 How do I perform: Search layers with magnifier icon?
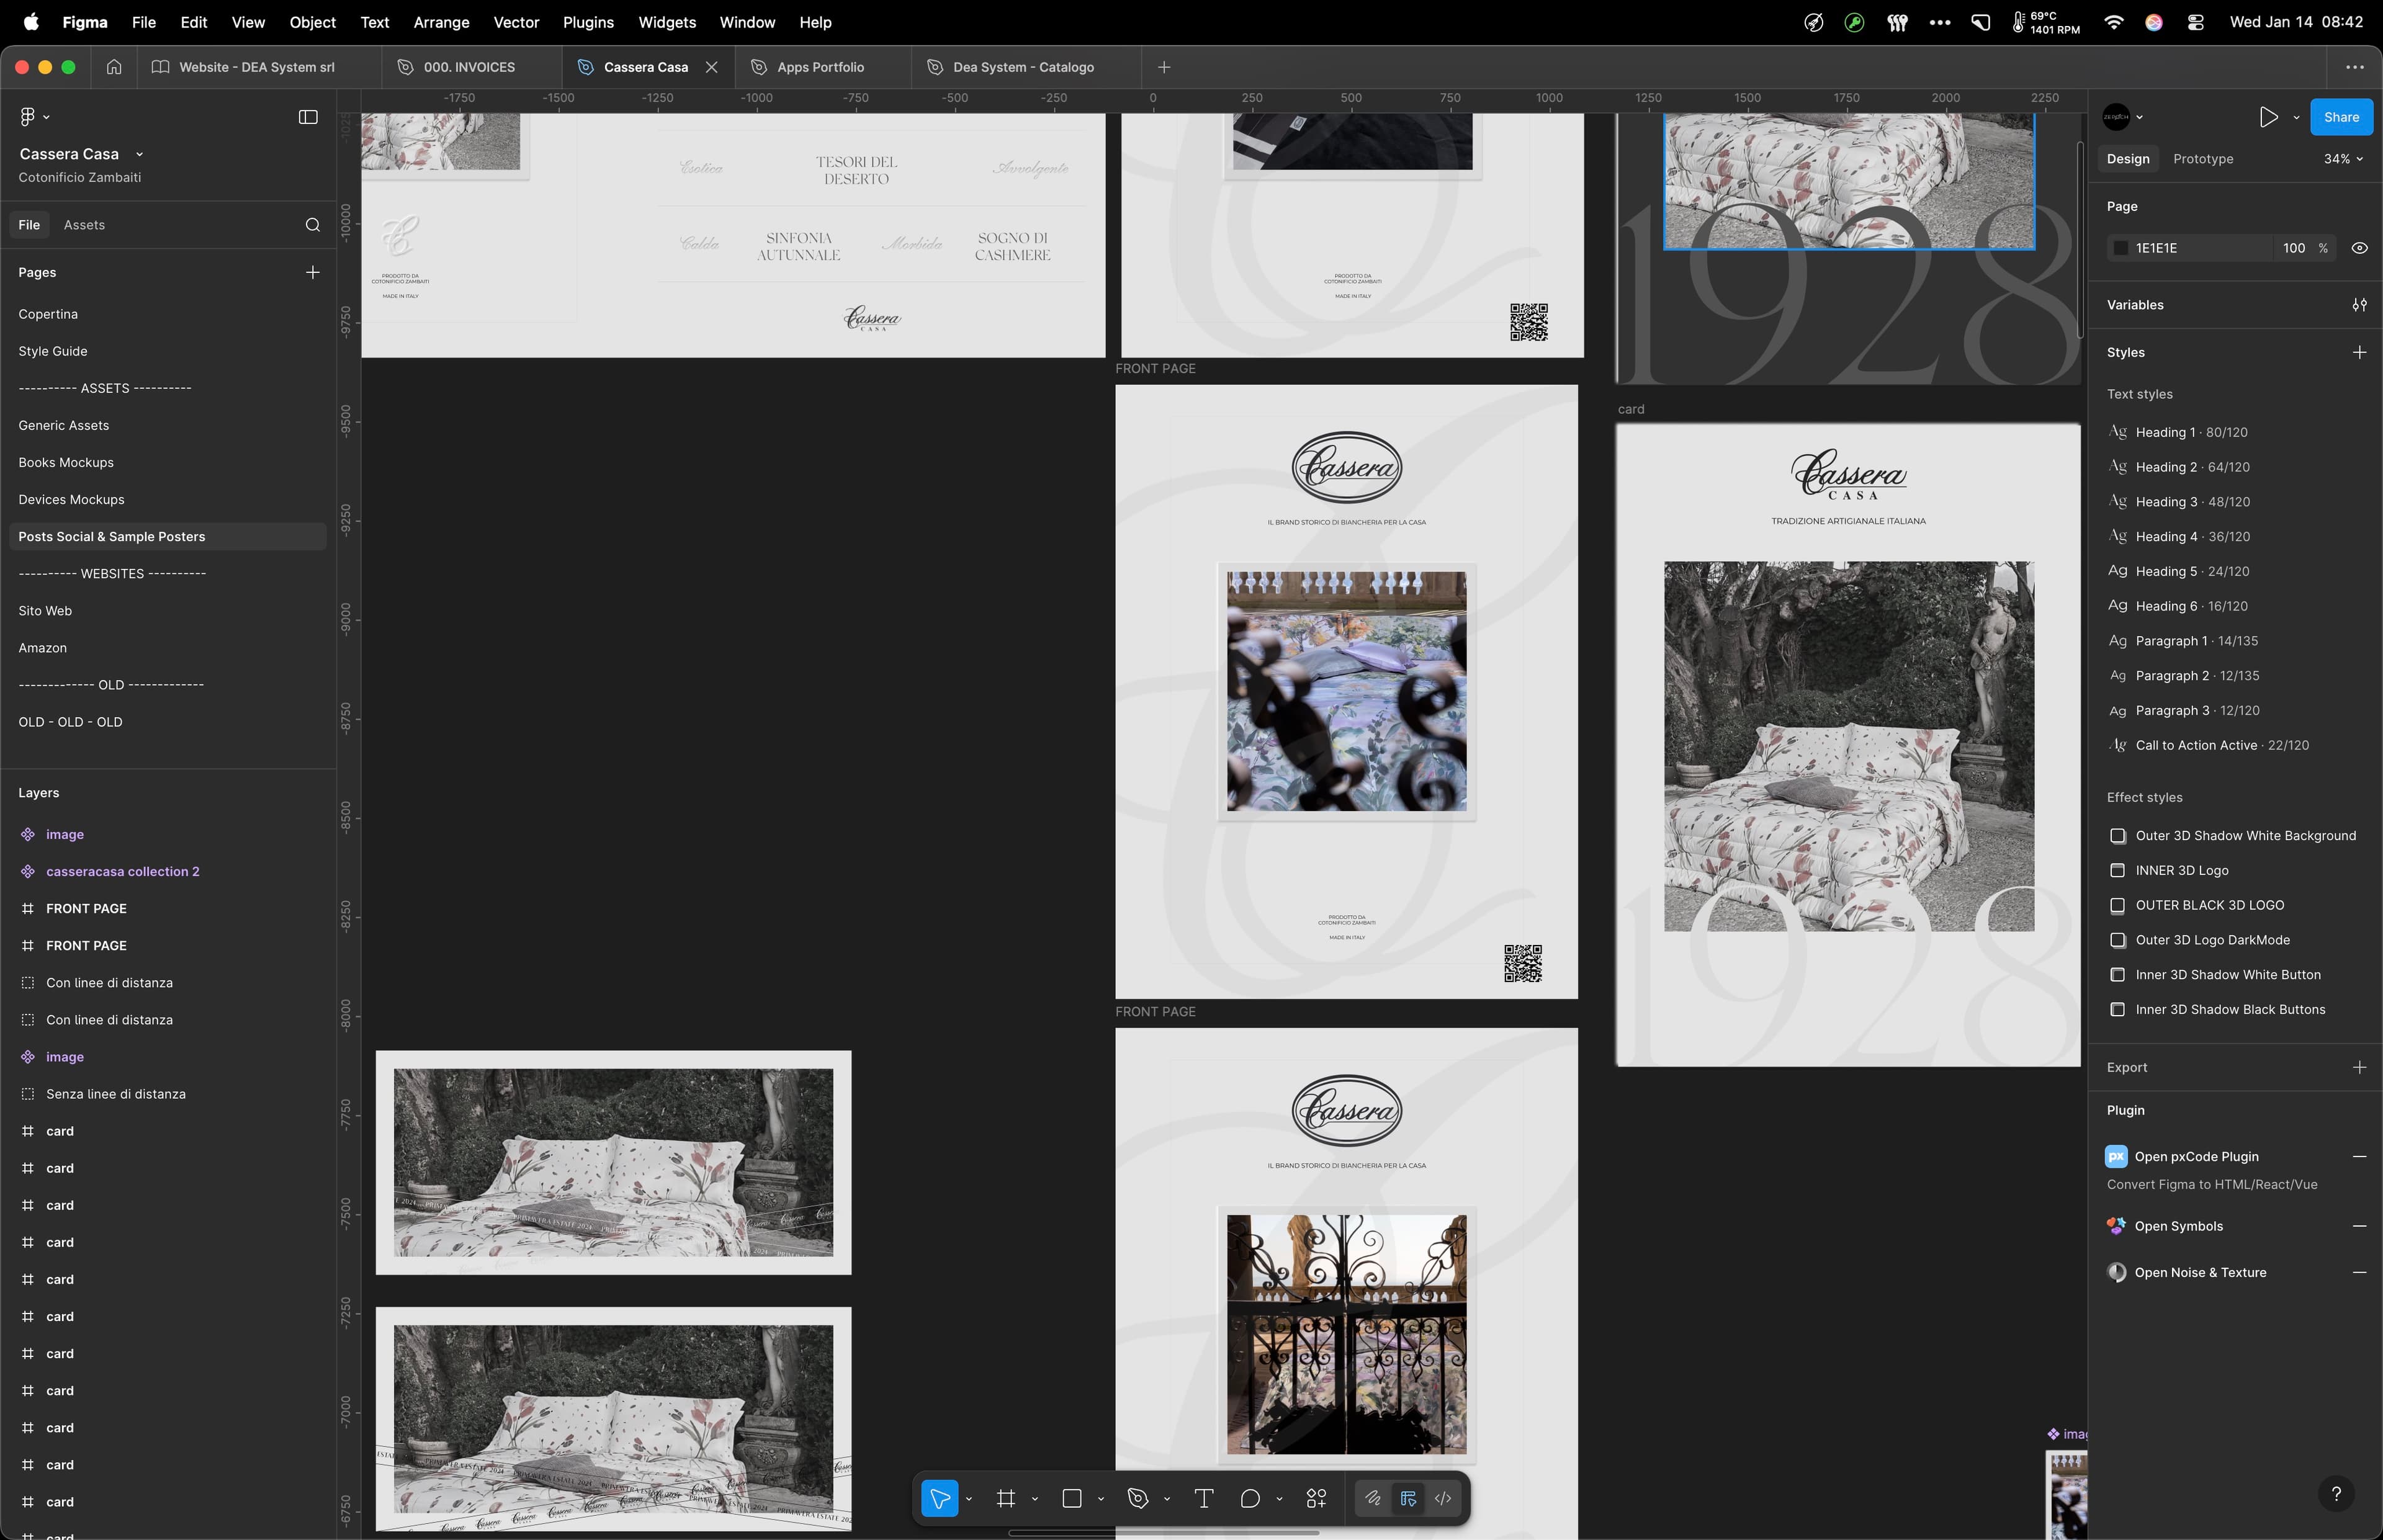[x=313, y=225]
